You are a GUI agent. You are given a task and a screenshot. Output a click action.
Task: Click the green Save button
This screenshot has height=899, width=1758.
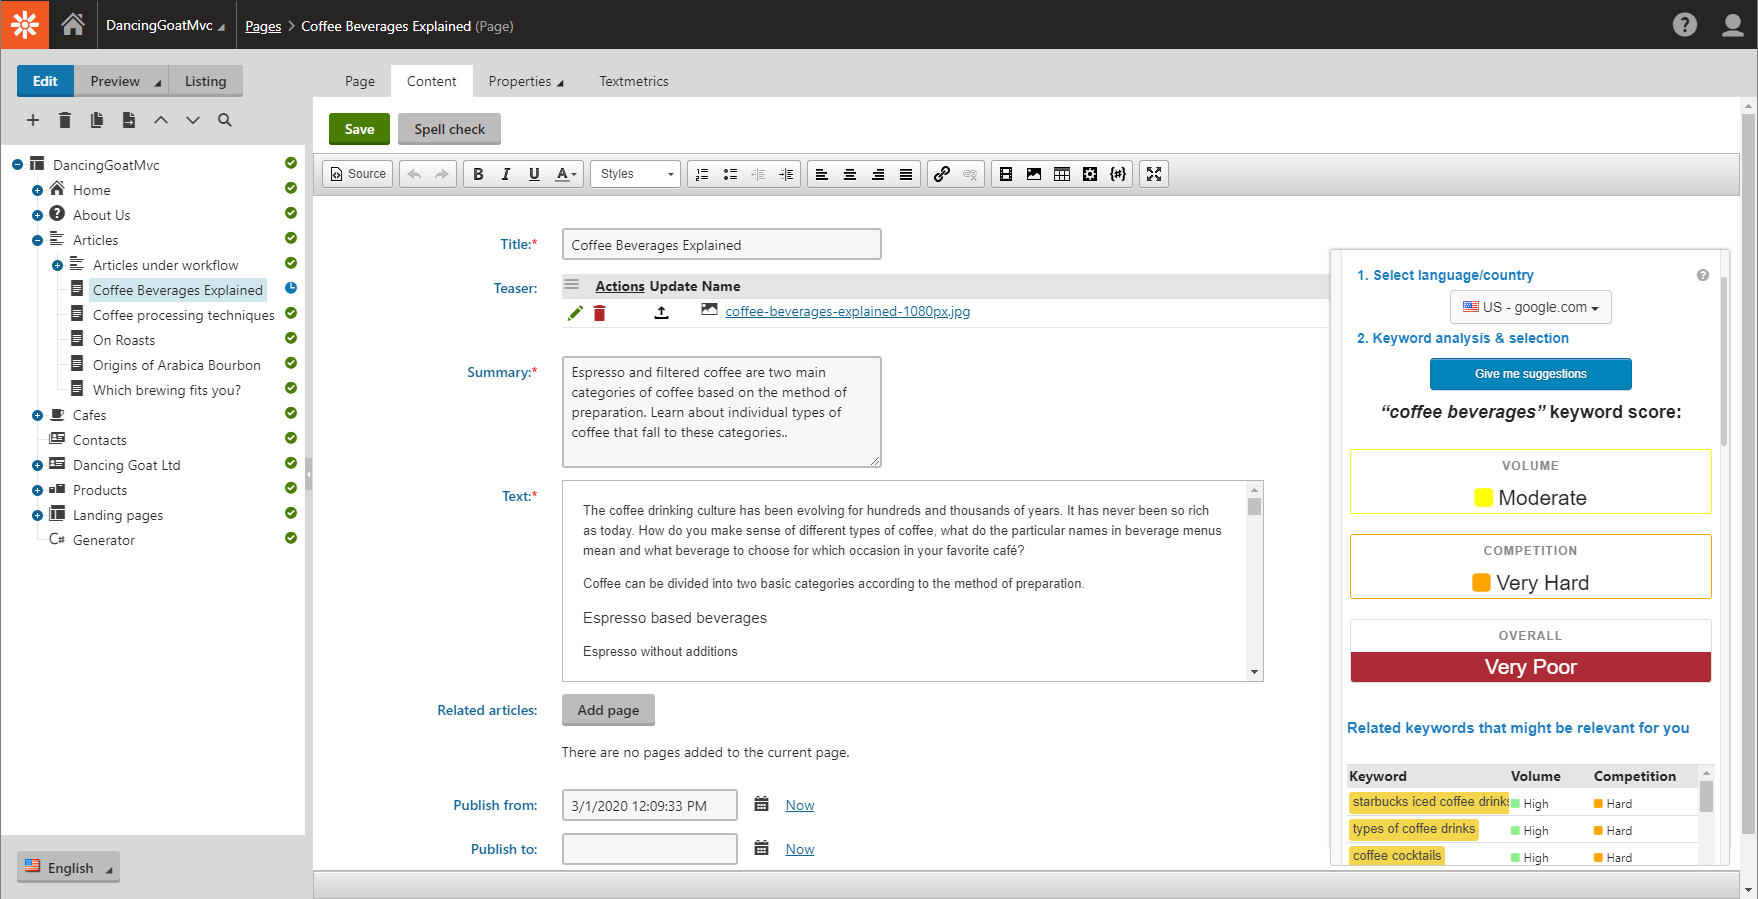click(x=359, y=129)
